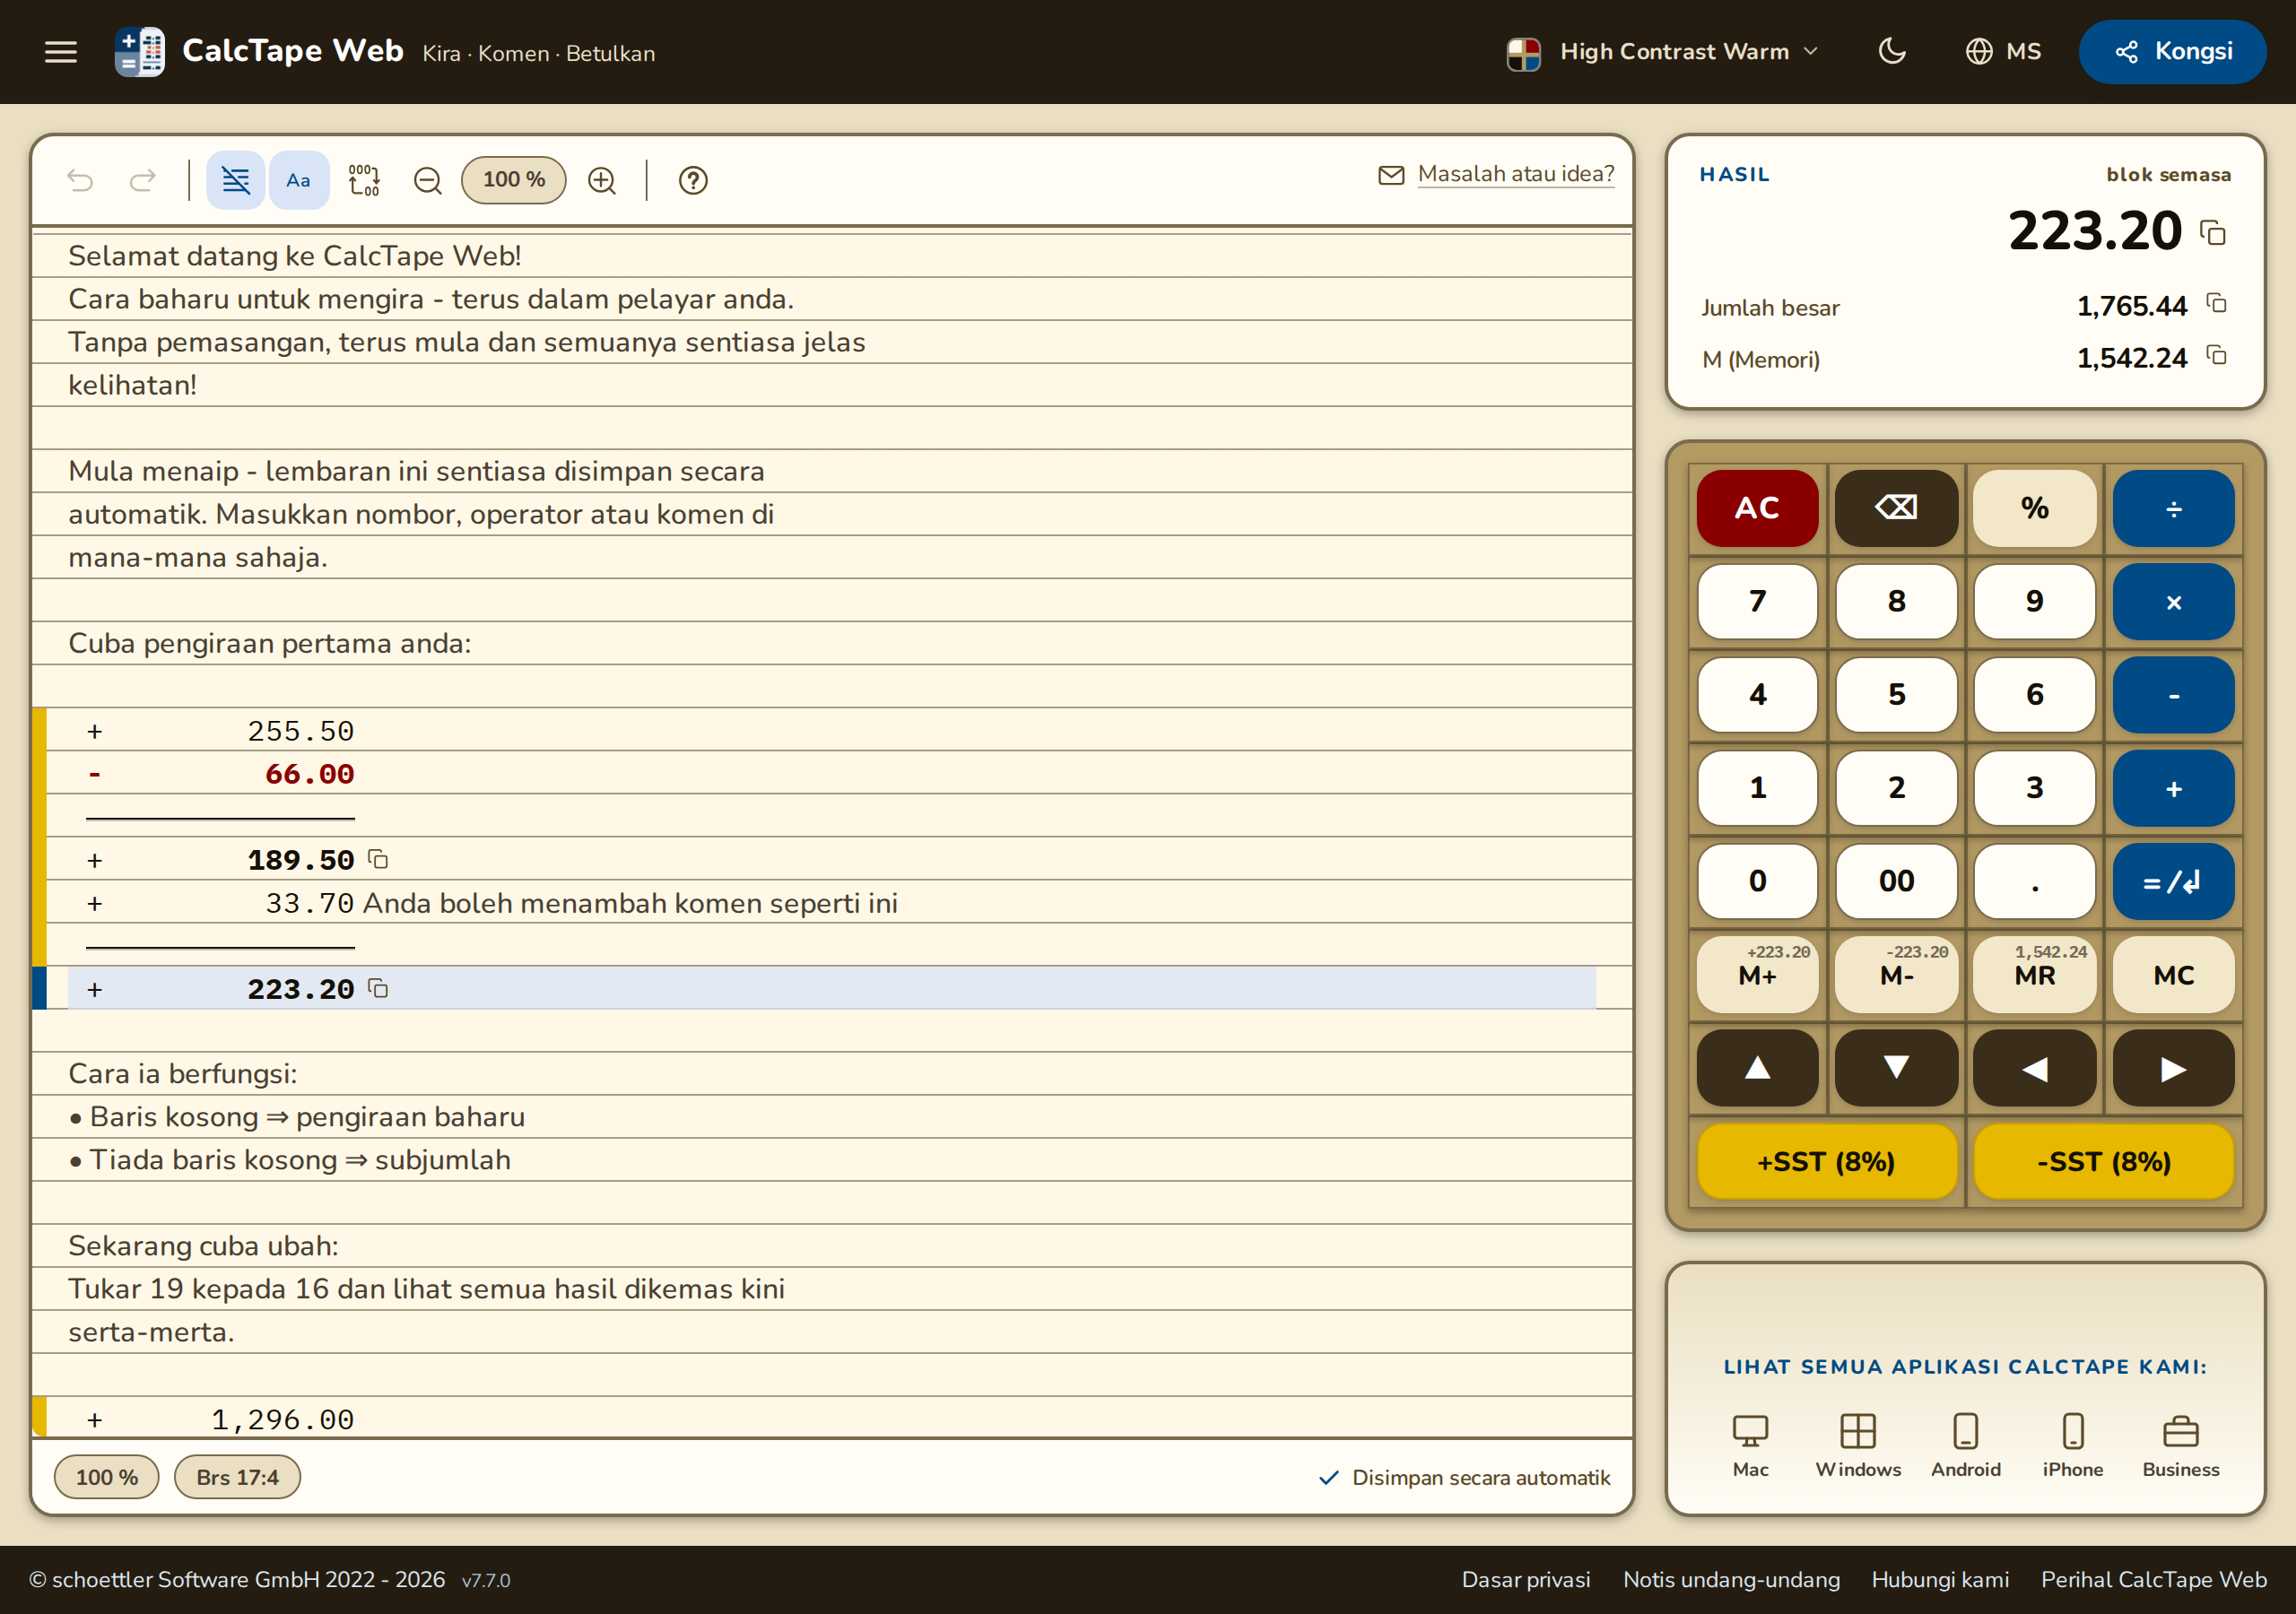This screenshot has height=1614, width=2296.
Task: Open the Dasar privasi footer link
Action: tap(1526, 1579)
